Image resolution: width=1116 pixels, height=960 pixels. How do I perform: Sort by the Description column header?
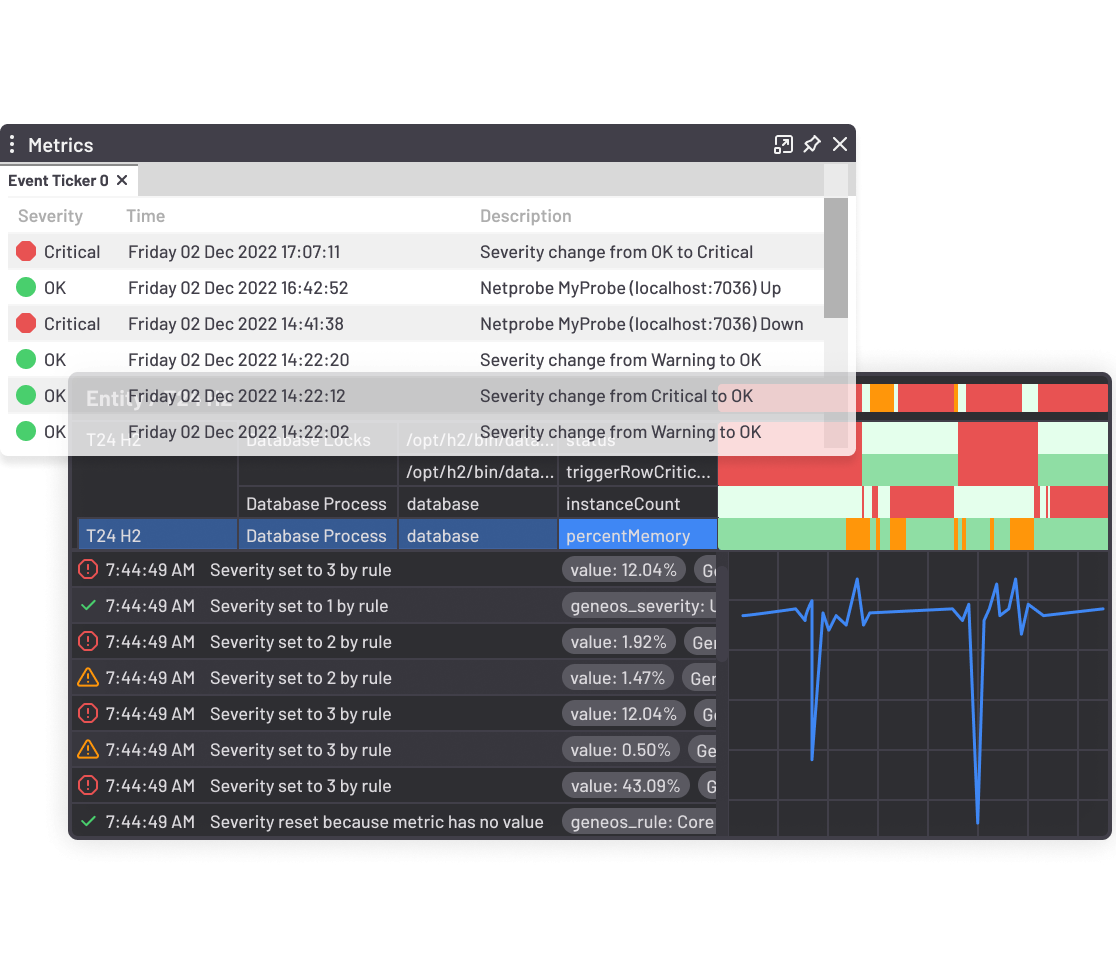tap(525, 216)
